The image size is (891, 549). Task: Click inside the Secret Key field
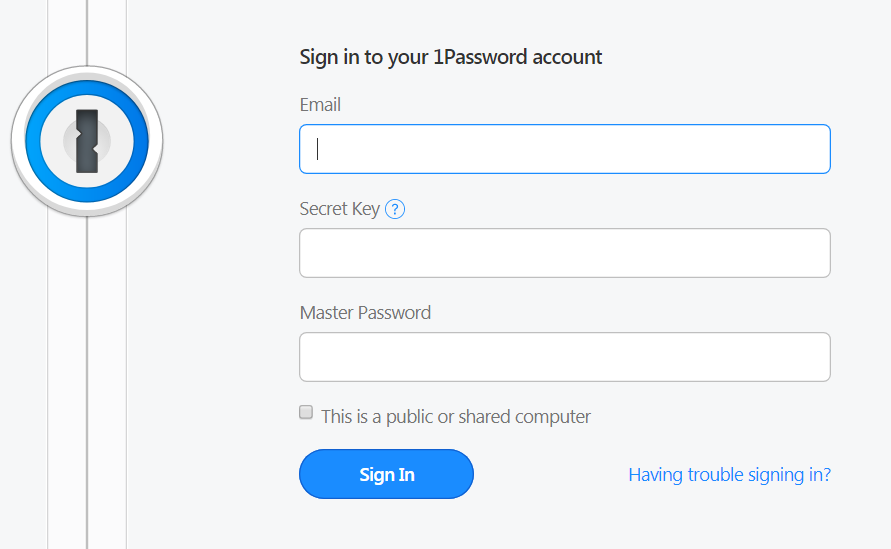click(565, 253)
